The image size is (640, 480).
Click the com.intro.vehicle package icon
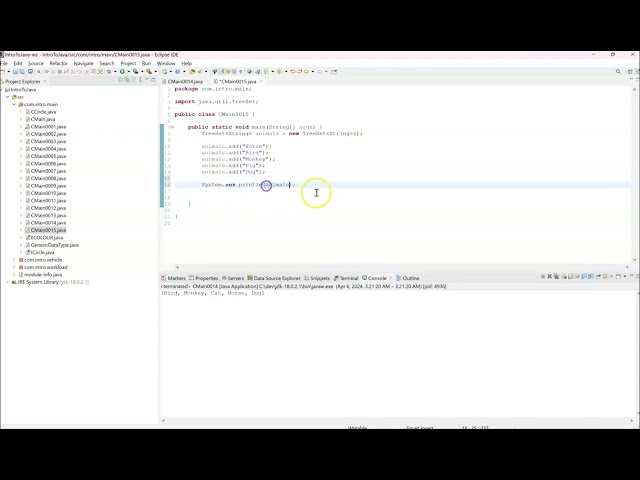(20, 260)
